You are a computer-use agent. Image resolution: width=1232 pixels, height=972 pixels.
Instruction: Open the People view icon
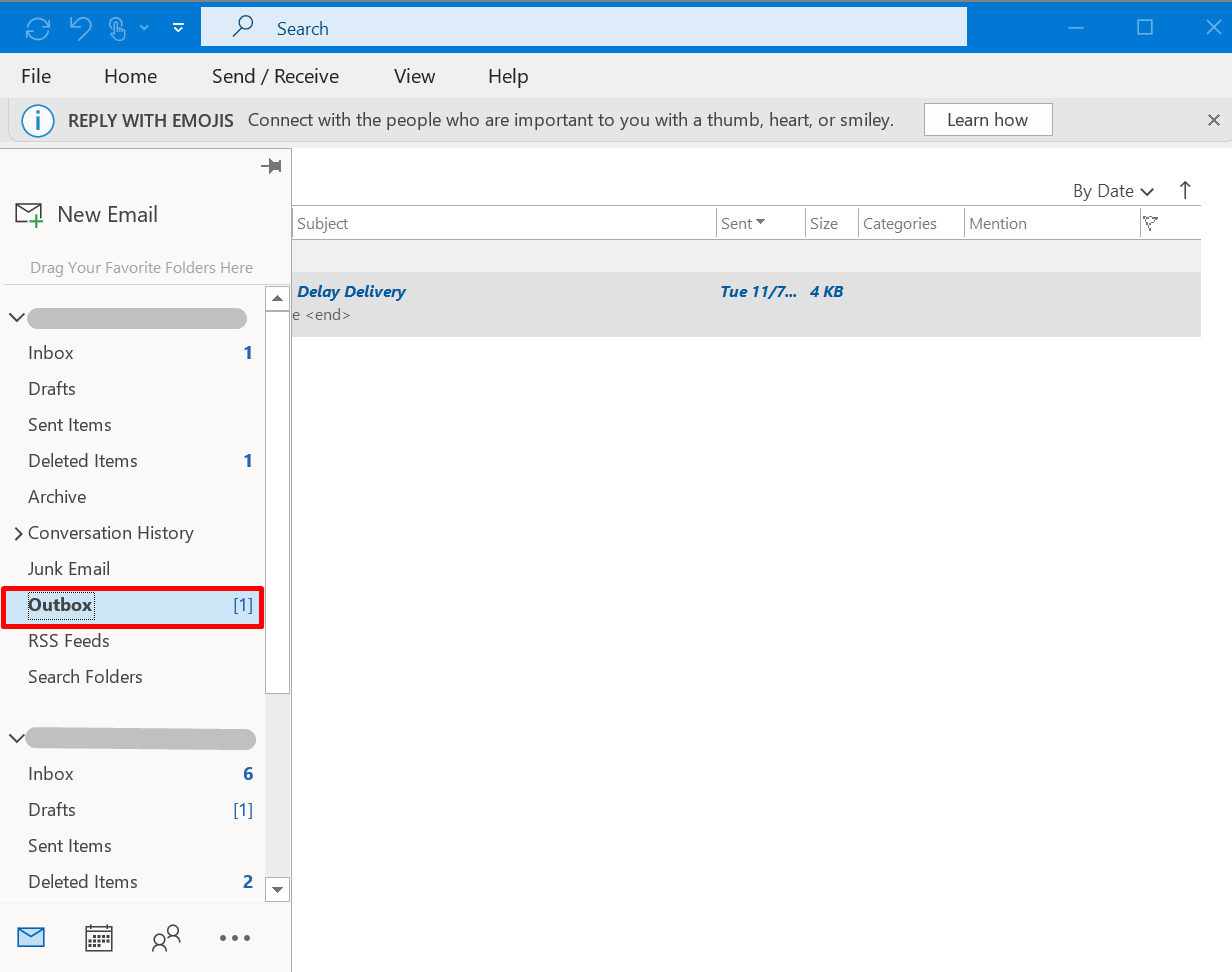tap(166, 938)
